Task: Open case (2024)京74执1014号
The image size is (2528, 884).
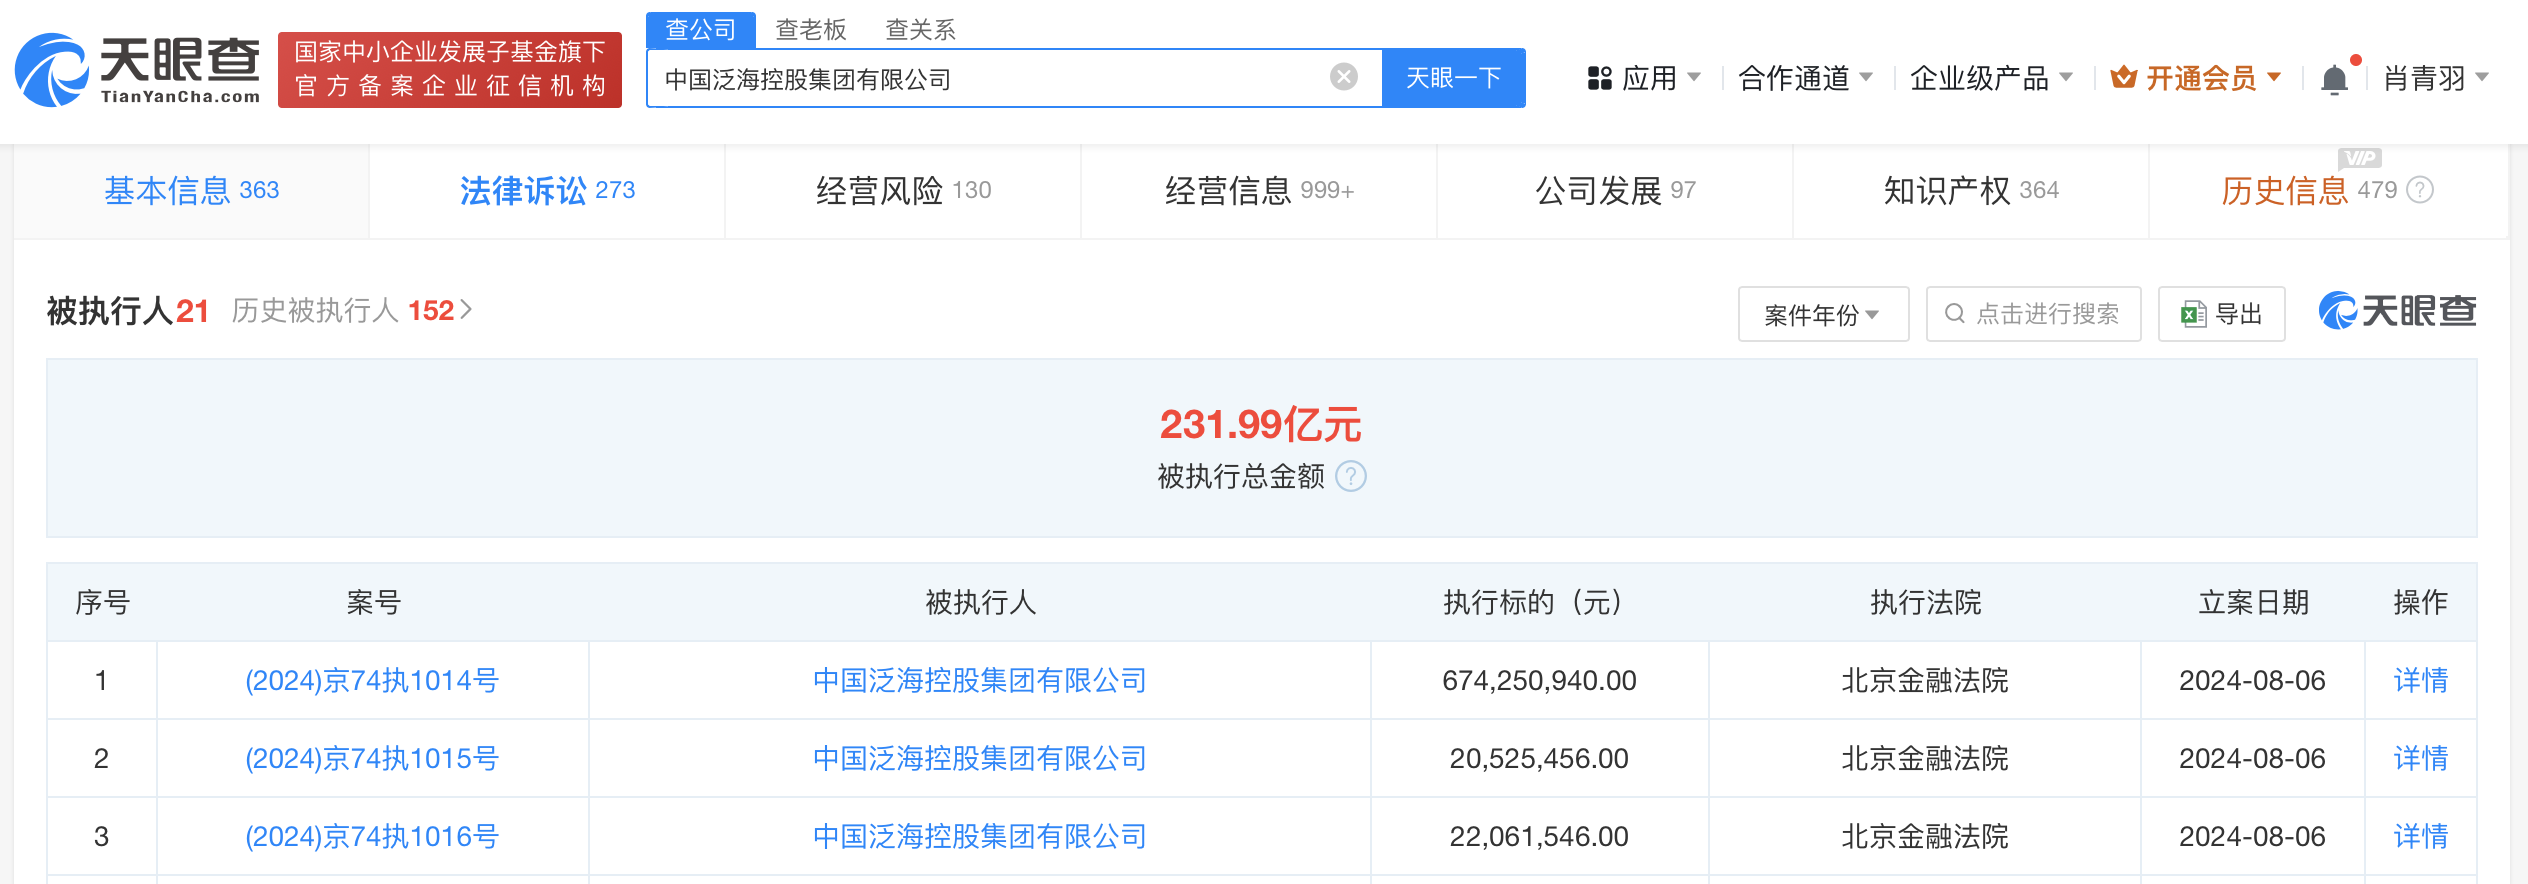Action: coord(372,680)
